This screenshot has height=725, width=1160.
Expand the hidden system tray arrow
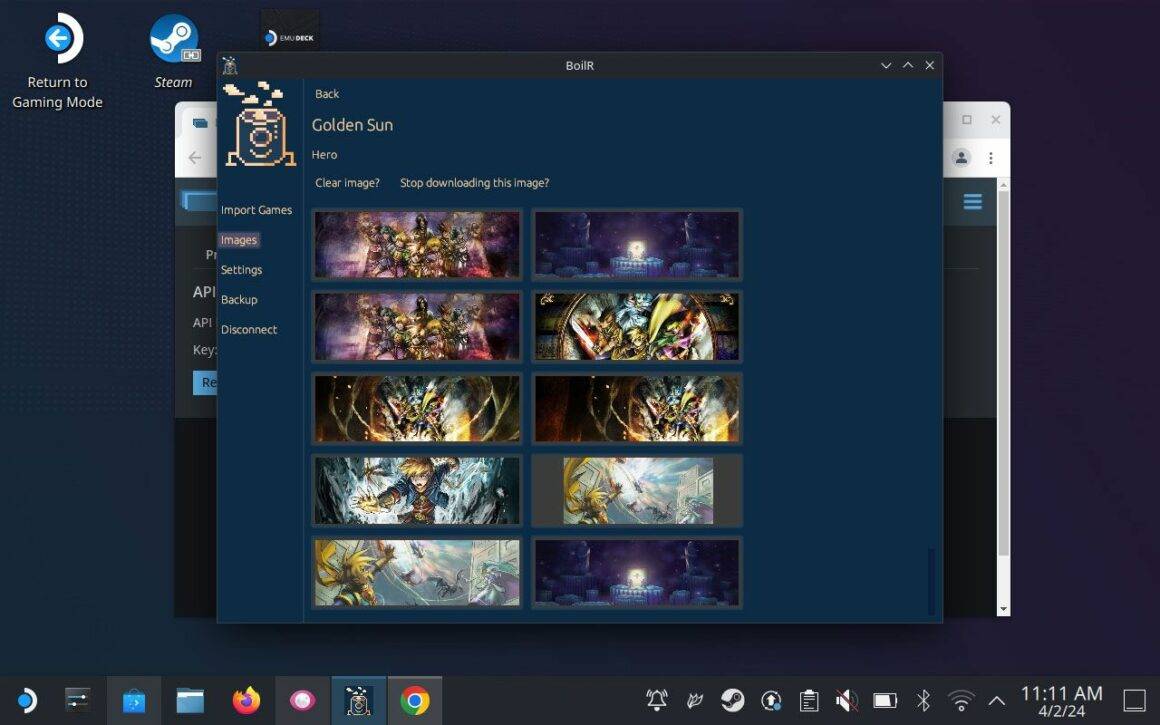(997, 701)
